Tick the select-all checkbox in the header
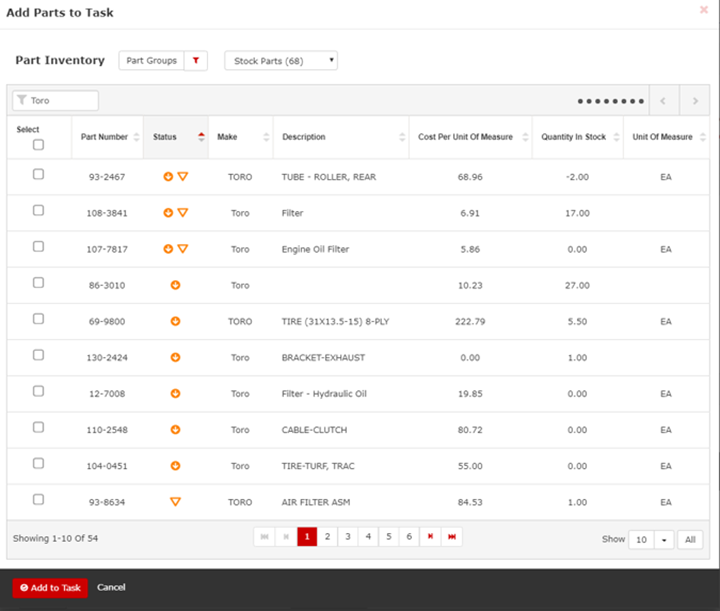 click(x=38, y=144)
